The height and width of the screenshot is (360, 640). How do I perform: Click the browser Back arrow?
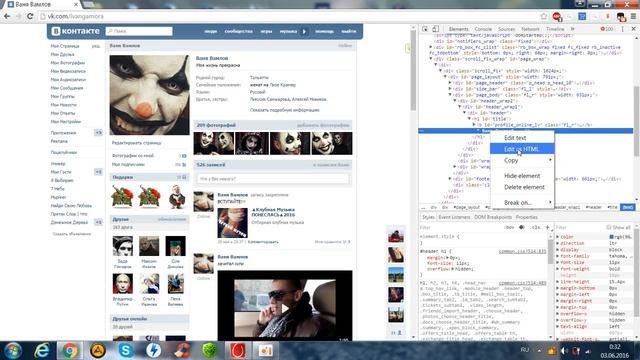[x=7, y=16]
